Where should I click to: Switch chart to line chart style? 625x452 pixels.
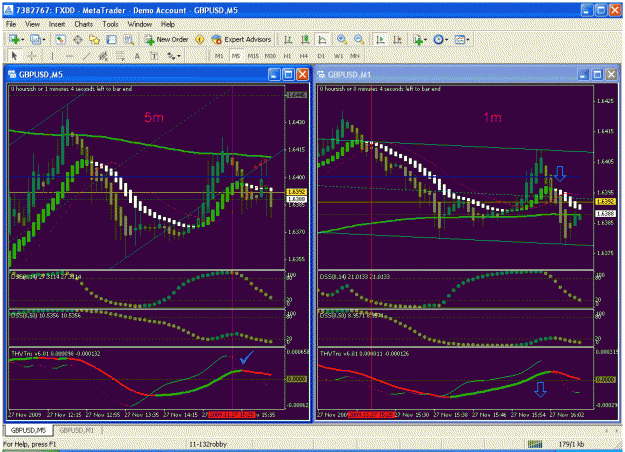322,39
